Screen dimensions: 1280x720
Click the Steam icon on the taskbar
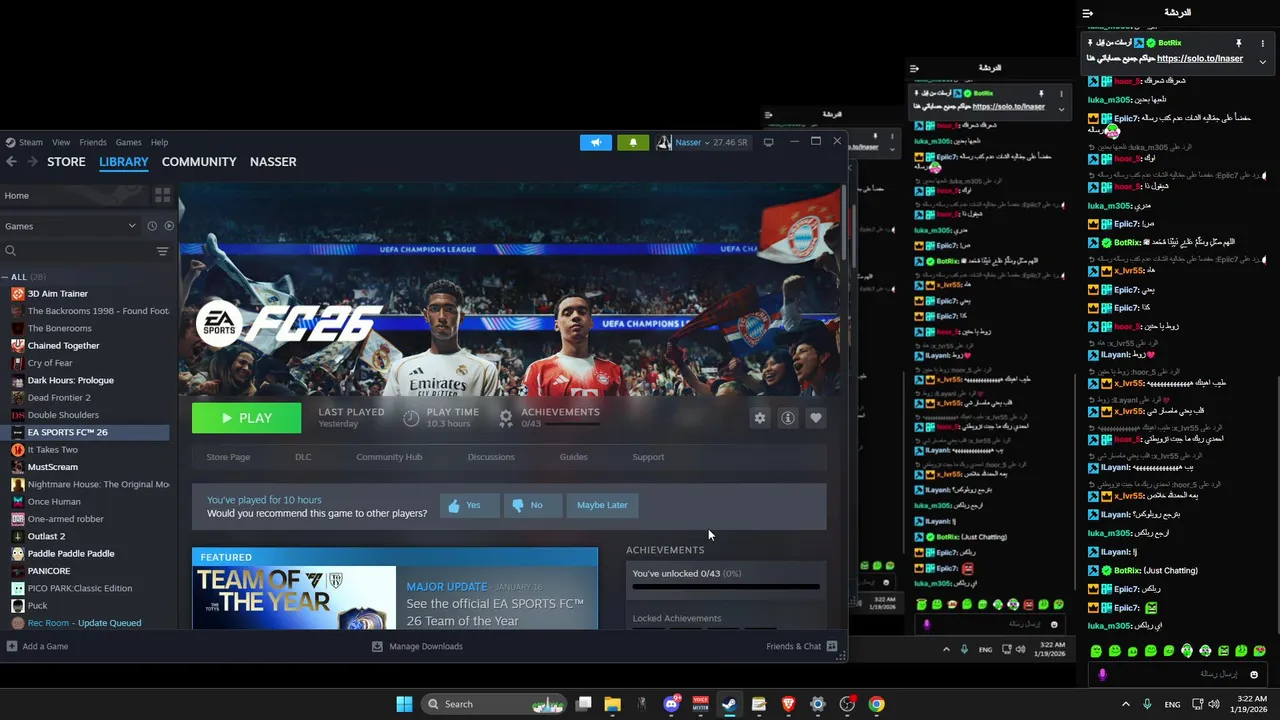point(730,704)
